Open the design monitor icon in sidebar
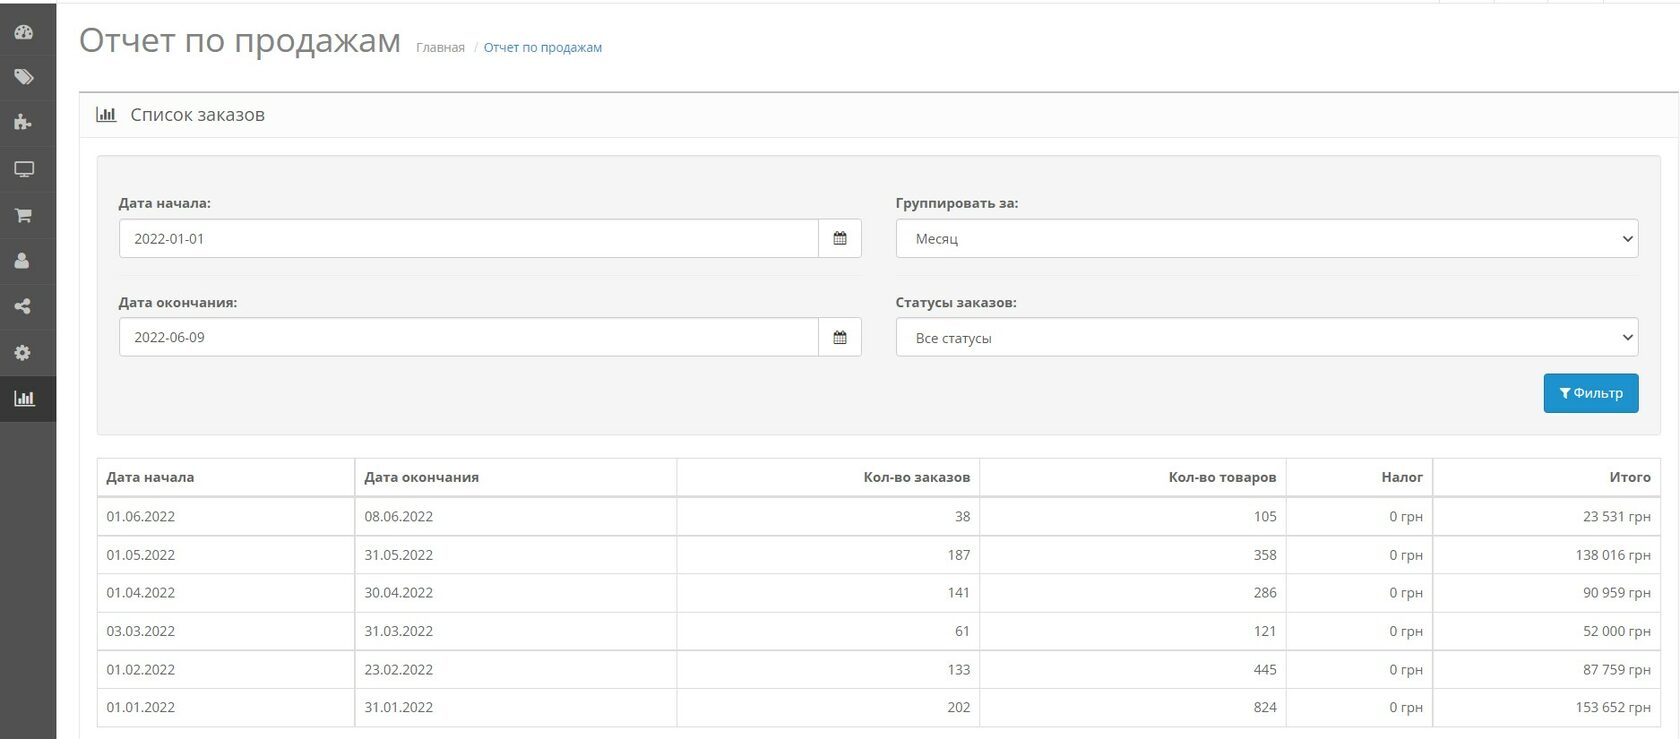Image resolution: width=1680 pixels, height=739 pixels. coord(24,169)
